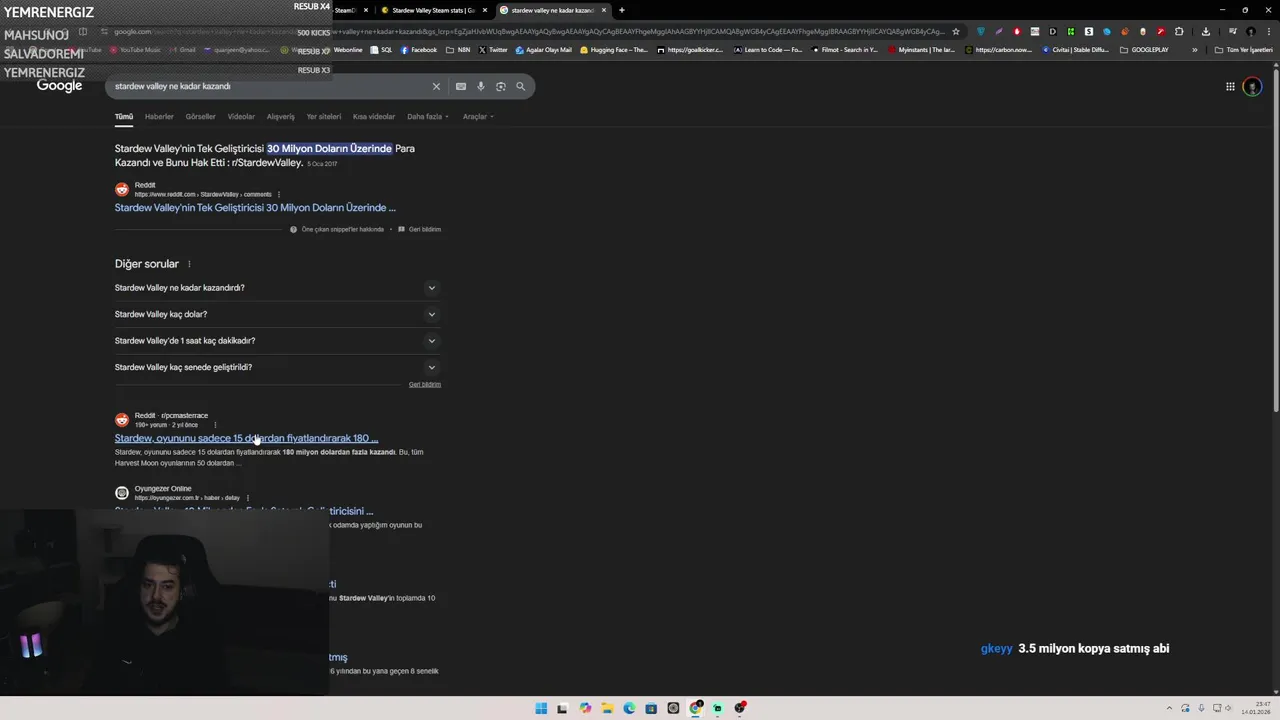Switch to the Kısa videolar tab
Image resolution: width=1280 pixels, height=720 pixels.
click(x=374, y=117)
